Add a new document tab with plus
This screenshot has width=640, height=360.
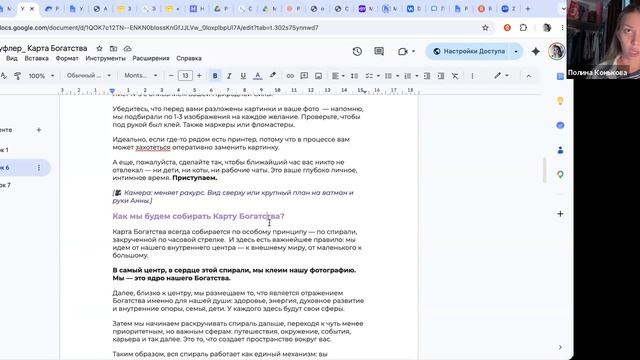[x=39, y=130]
